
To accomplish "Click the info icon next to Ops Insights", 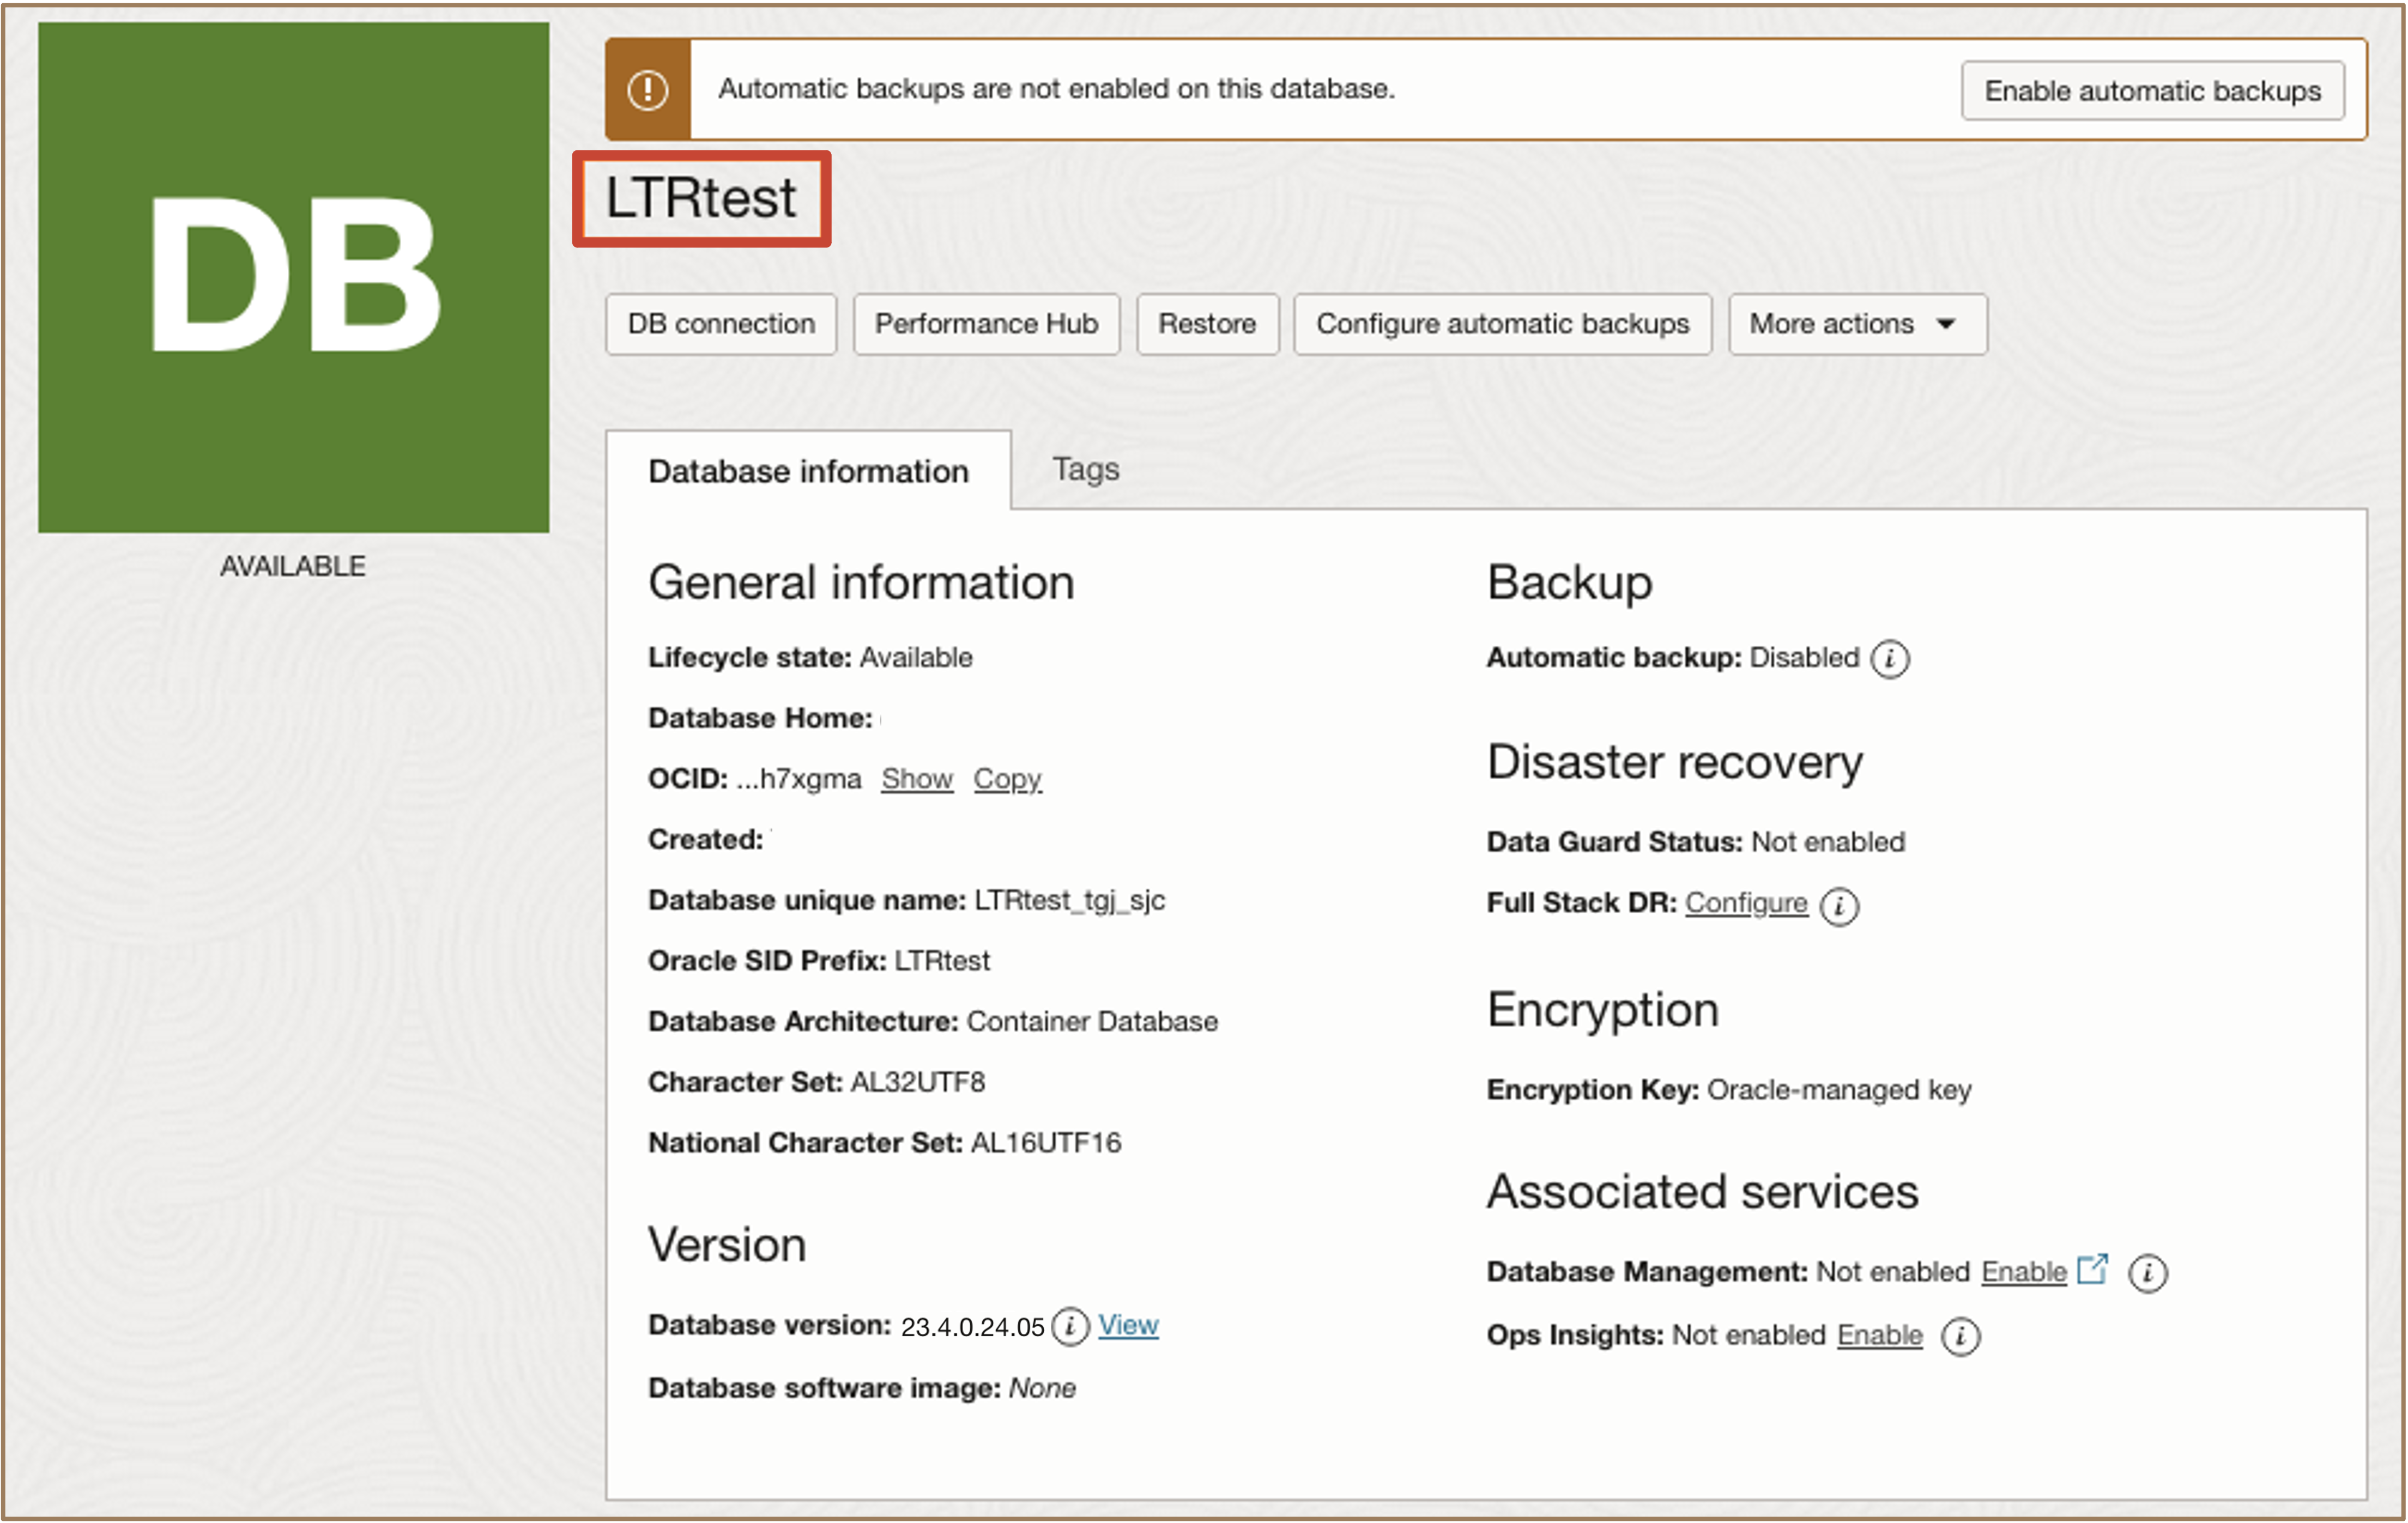I will click(x=1961, y=1335).
